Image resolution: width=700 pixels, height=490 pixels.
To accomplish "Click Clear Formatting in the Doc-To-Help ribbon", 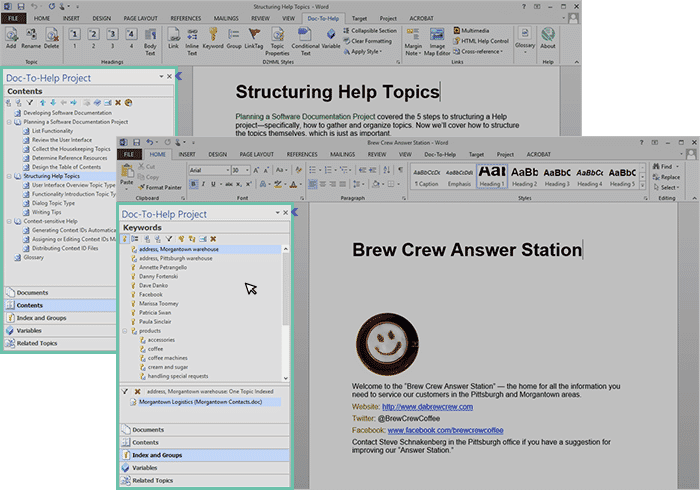I will pyautogui.click(x=367, y=41).
